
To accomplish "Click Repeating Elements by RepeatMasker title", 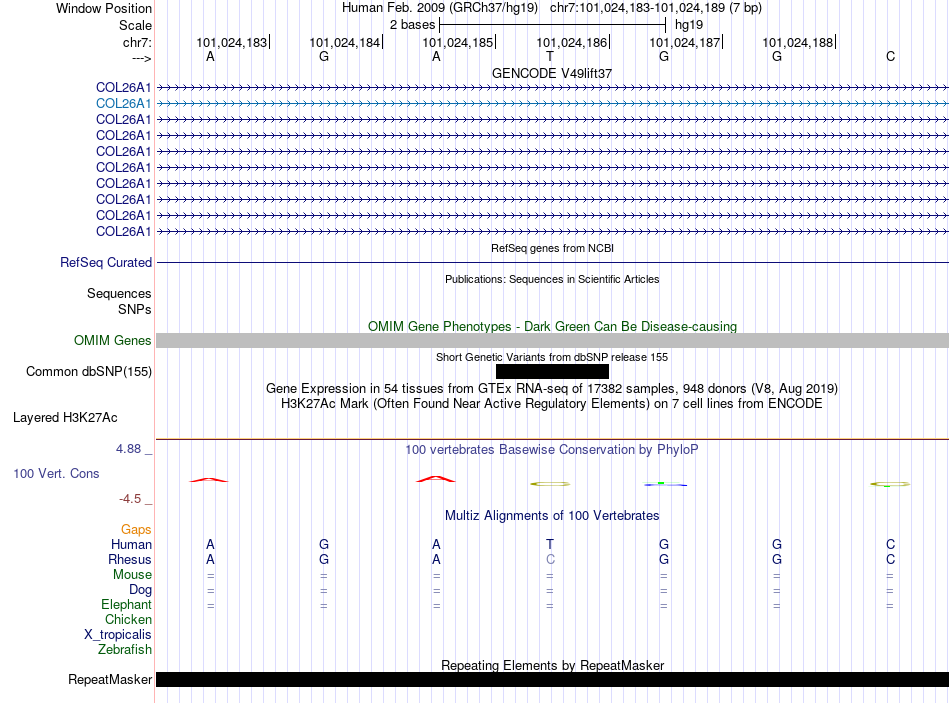I will click(x=552, y=665).
